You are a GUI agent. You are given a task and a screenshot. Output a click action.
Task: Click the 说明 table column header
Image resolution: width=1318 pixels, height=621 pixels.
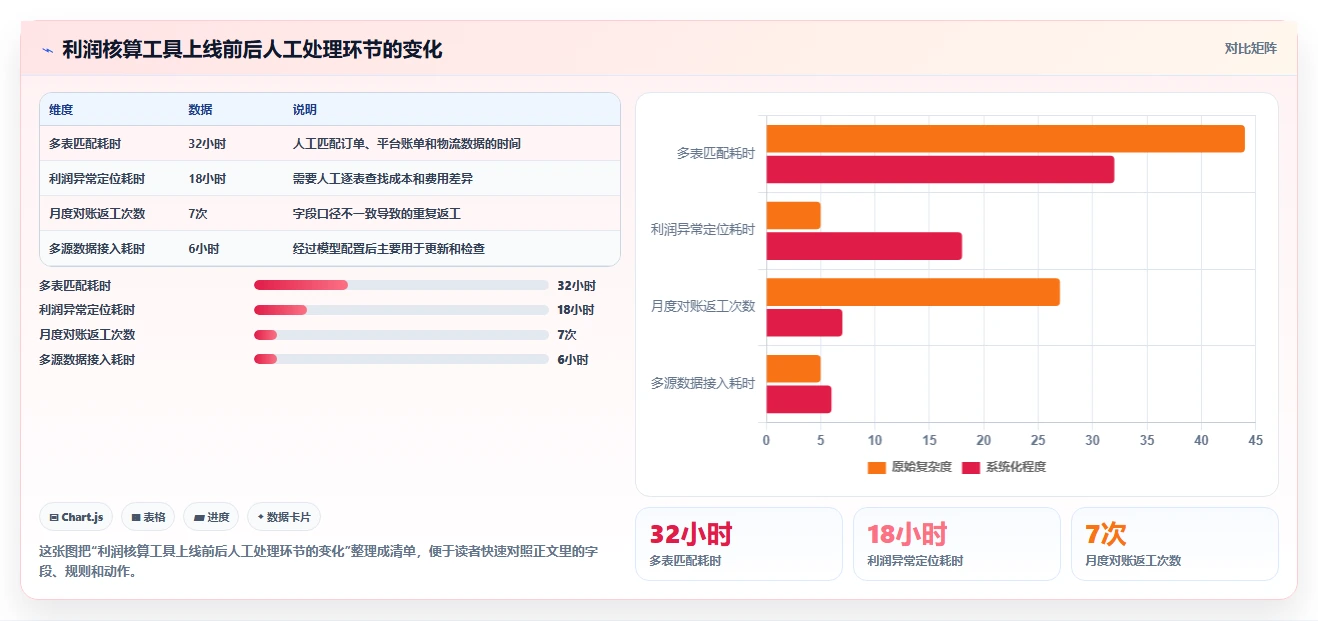[x=304, y=110]
